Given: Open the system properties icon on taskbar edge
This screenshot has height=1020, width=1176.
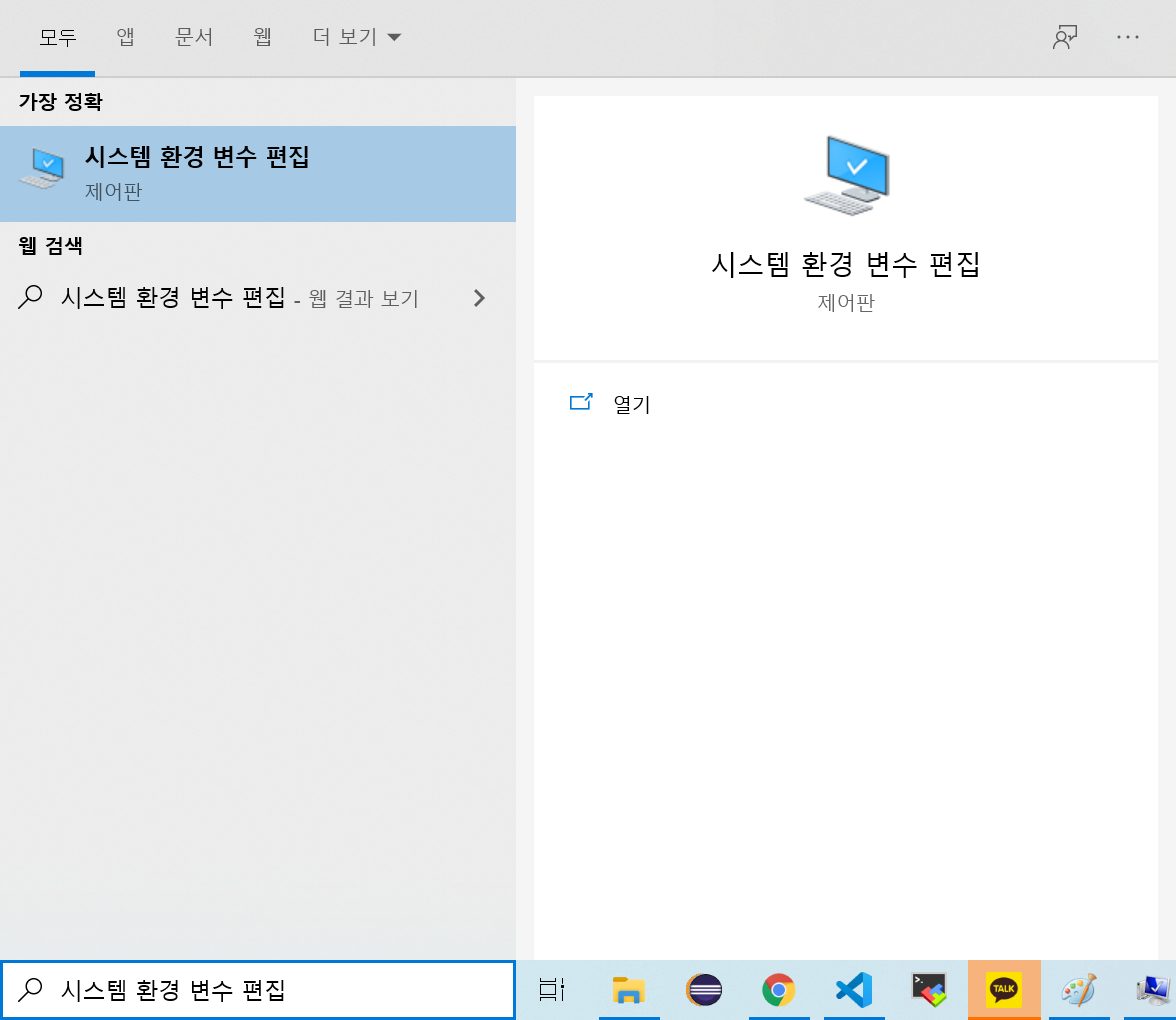Looking at the screenshot, I should click(x=1154, y=990).
